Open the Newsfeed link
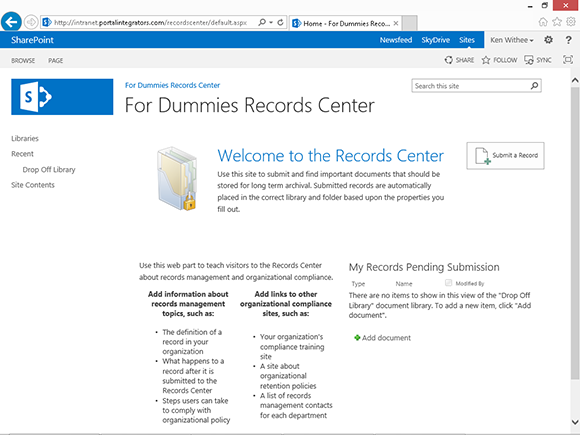 (x=395, y=40)
